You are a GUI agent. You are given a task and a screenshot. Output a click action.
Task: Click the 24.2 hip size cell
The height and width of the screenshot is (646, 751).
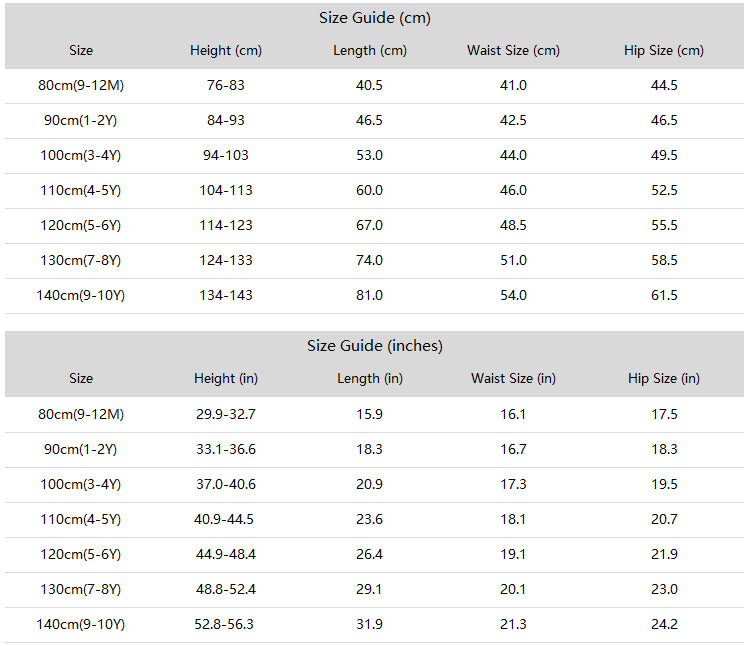tap(664, 624)
